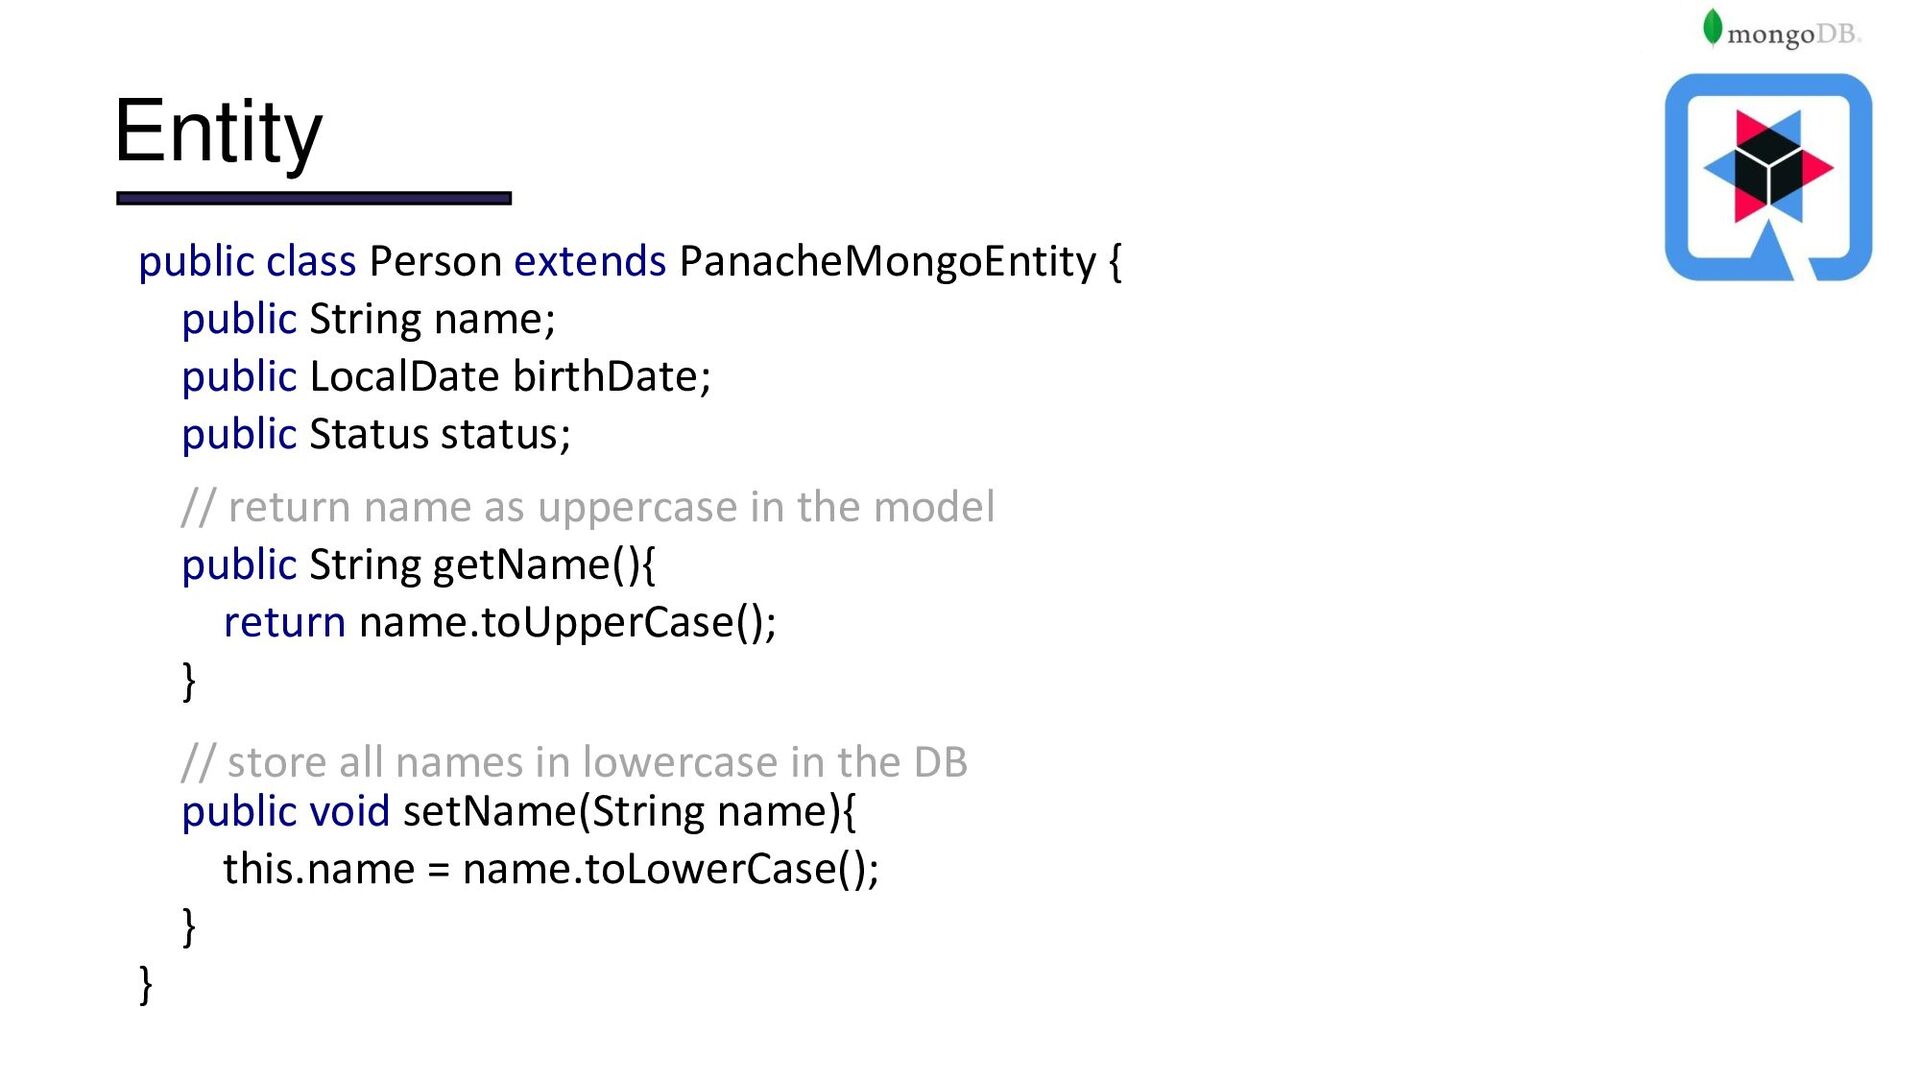
Task: Click the LocalDate birthDate field
Action: click(510, 377)
